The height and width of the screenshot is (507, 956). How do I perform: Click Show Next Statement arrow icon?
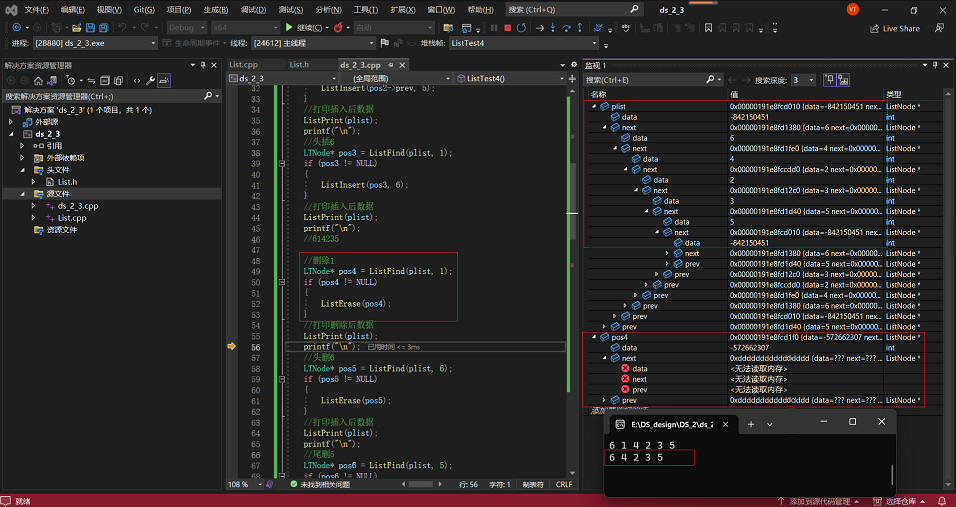point(540,28)
